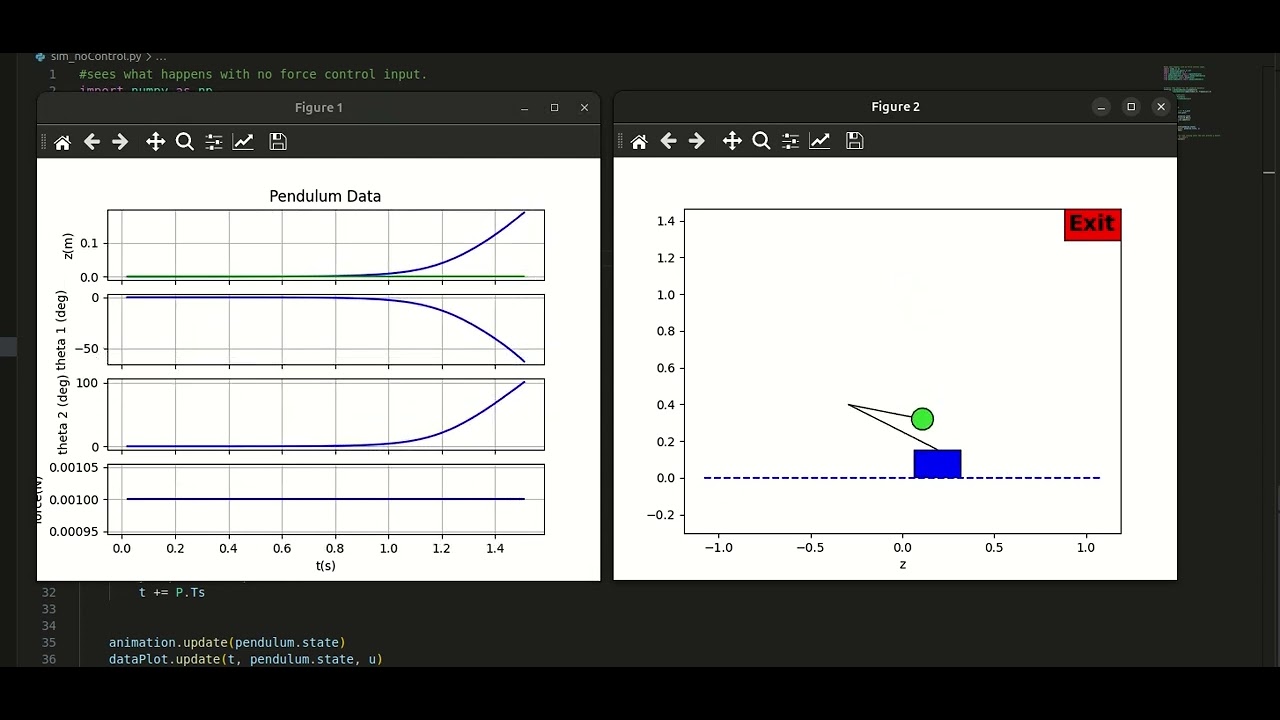Click the '#sees what happens' comment line
Image resolution: width=1280 pixels, height=720 pixels.
click(x=253, y=74)
